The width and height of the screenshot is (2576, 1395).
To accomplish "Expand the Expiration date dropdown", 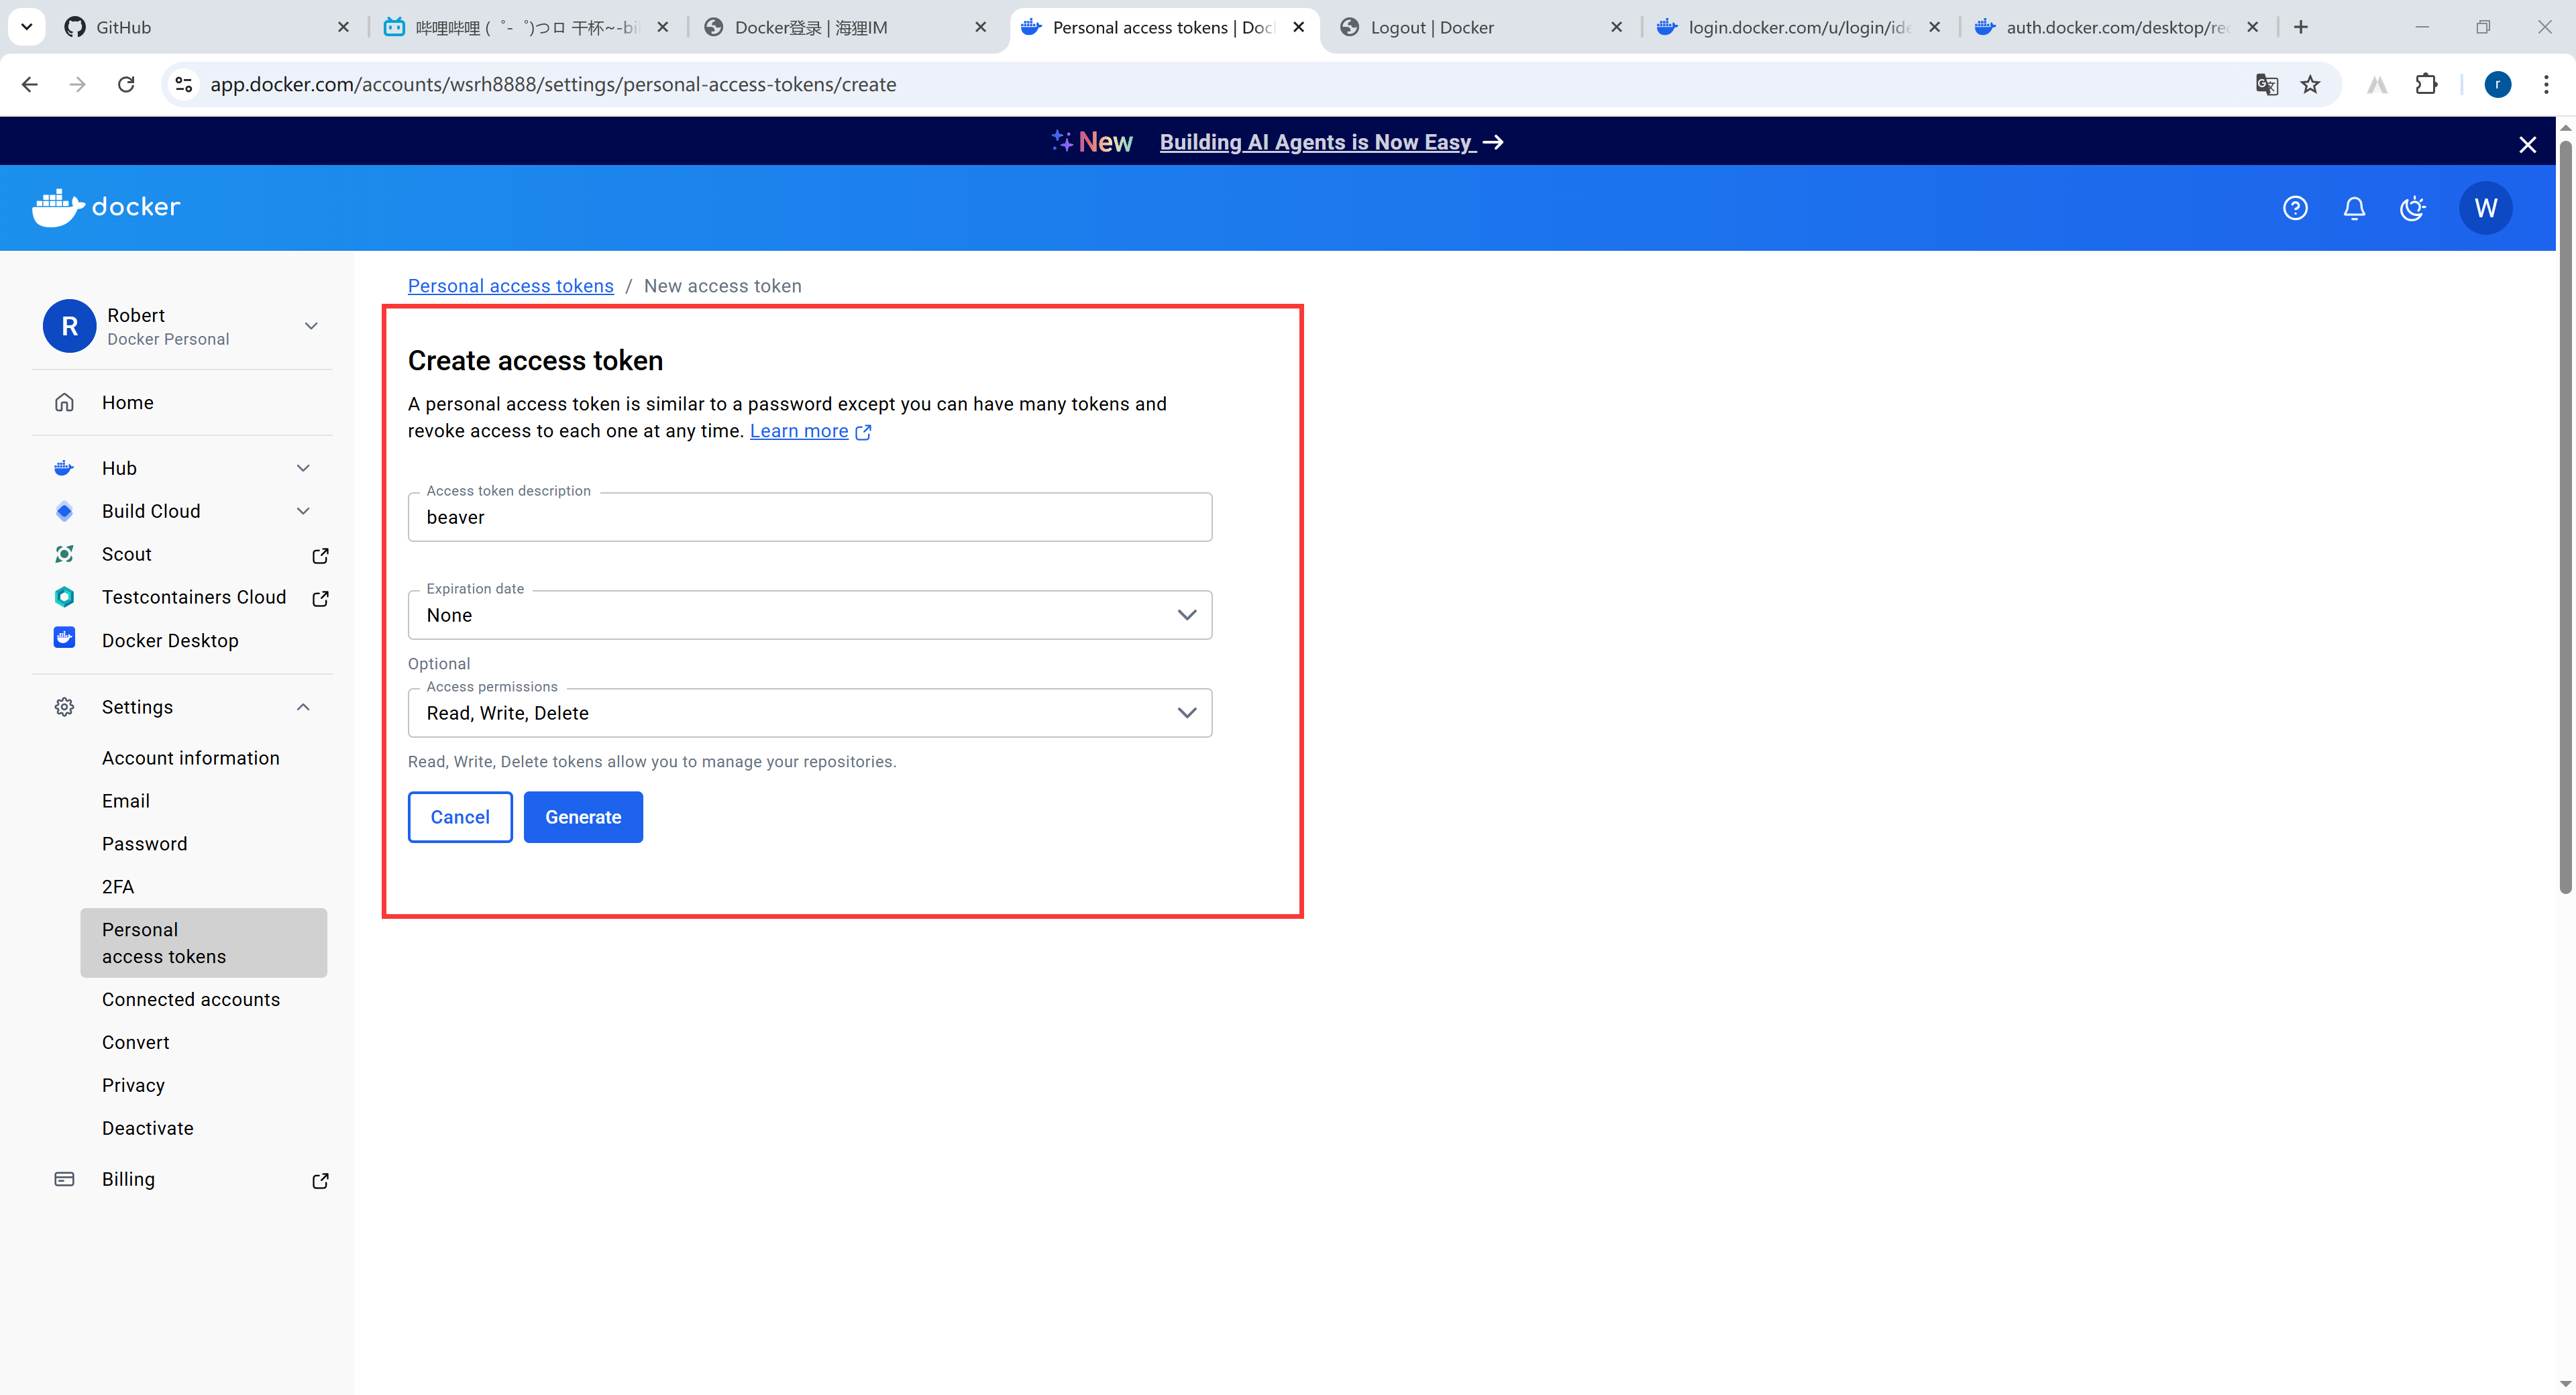I will click(x=809, y=615).
